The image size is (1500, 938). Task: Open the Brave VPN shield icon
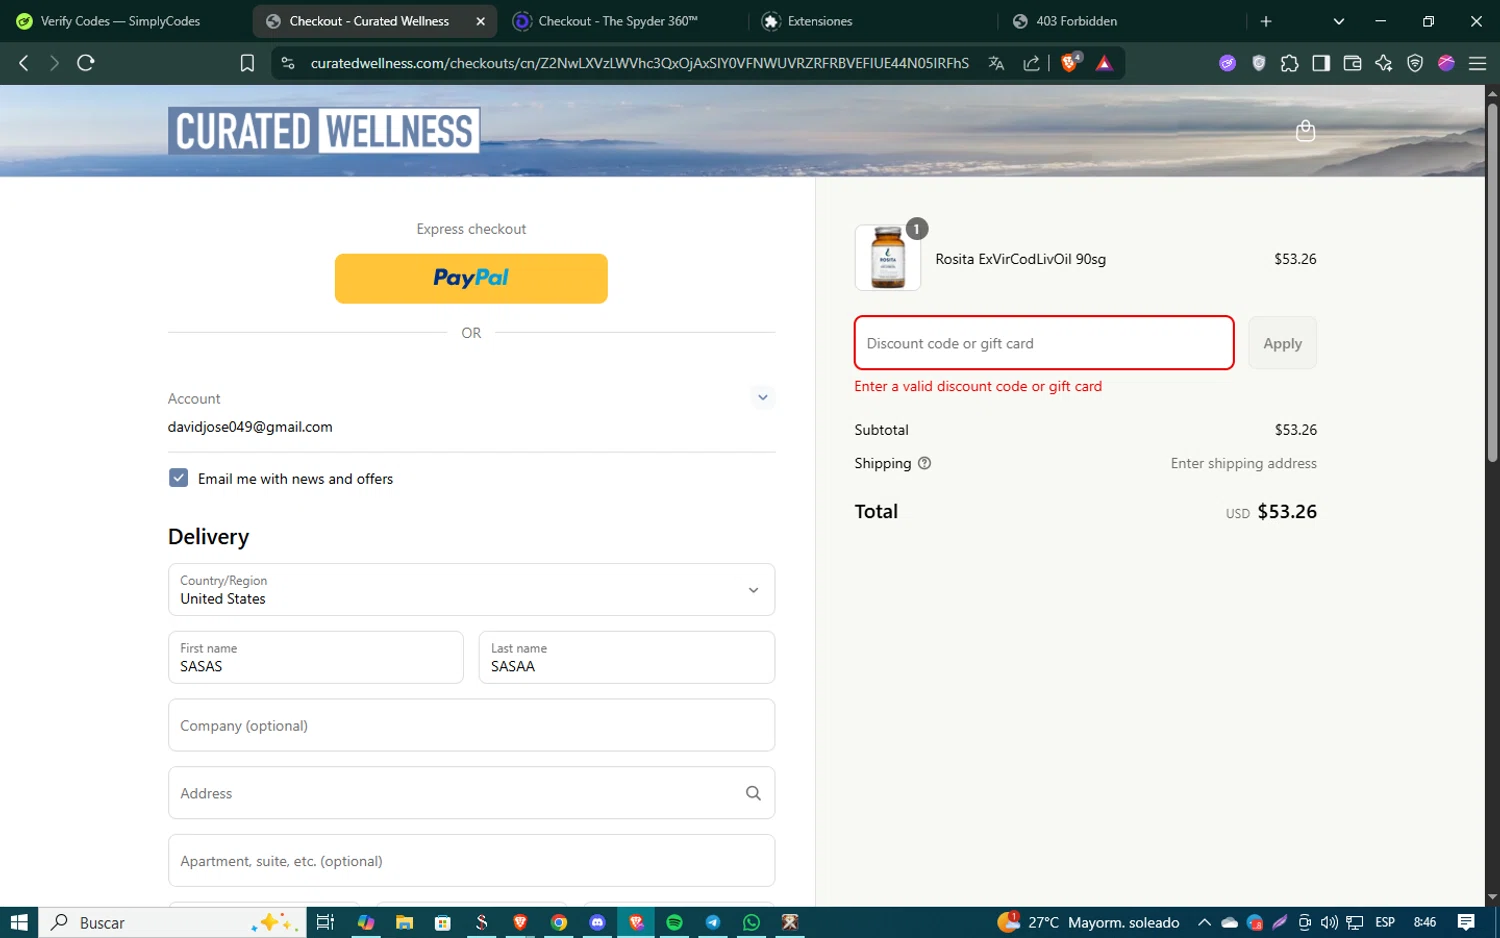pos(1415,63)
